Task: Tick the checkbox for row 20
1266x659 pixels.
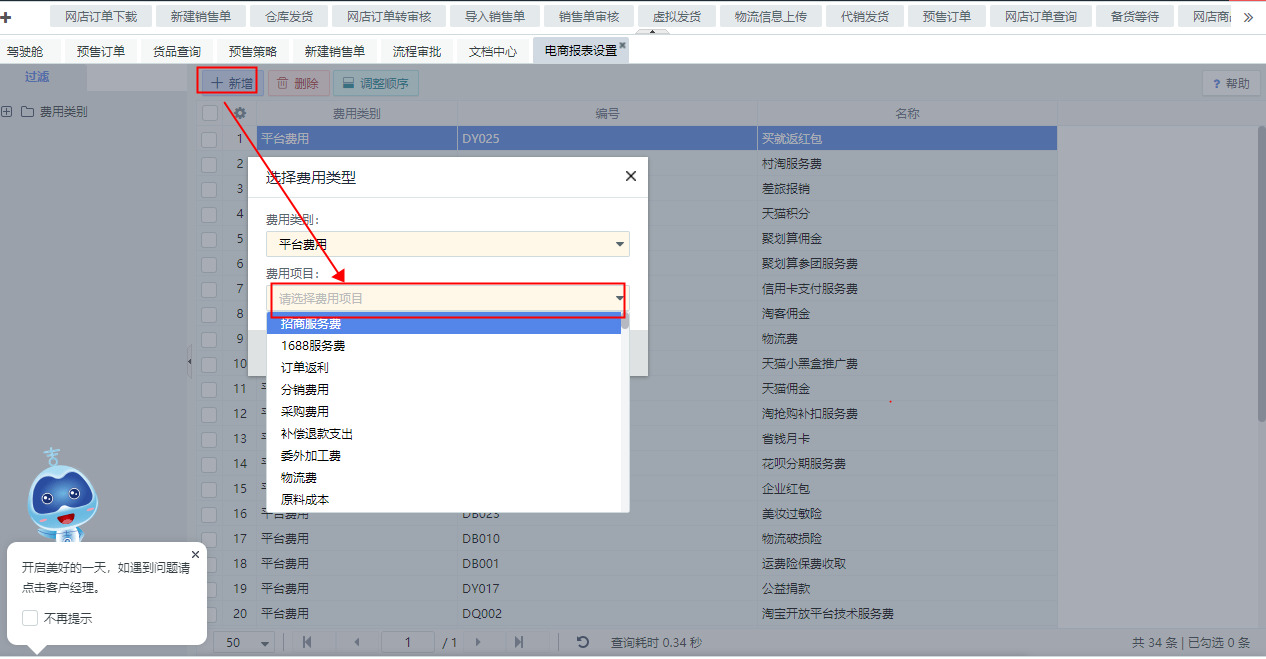Action: click(x=209, y=613)
